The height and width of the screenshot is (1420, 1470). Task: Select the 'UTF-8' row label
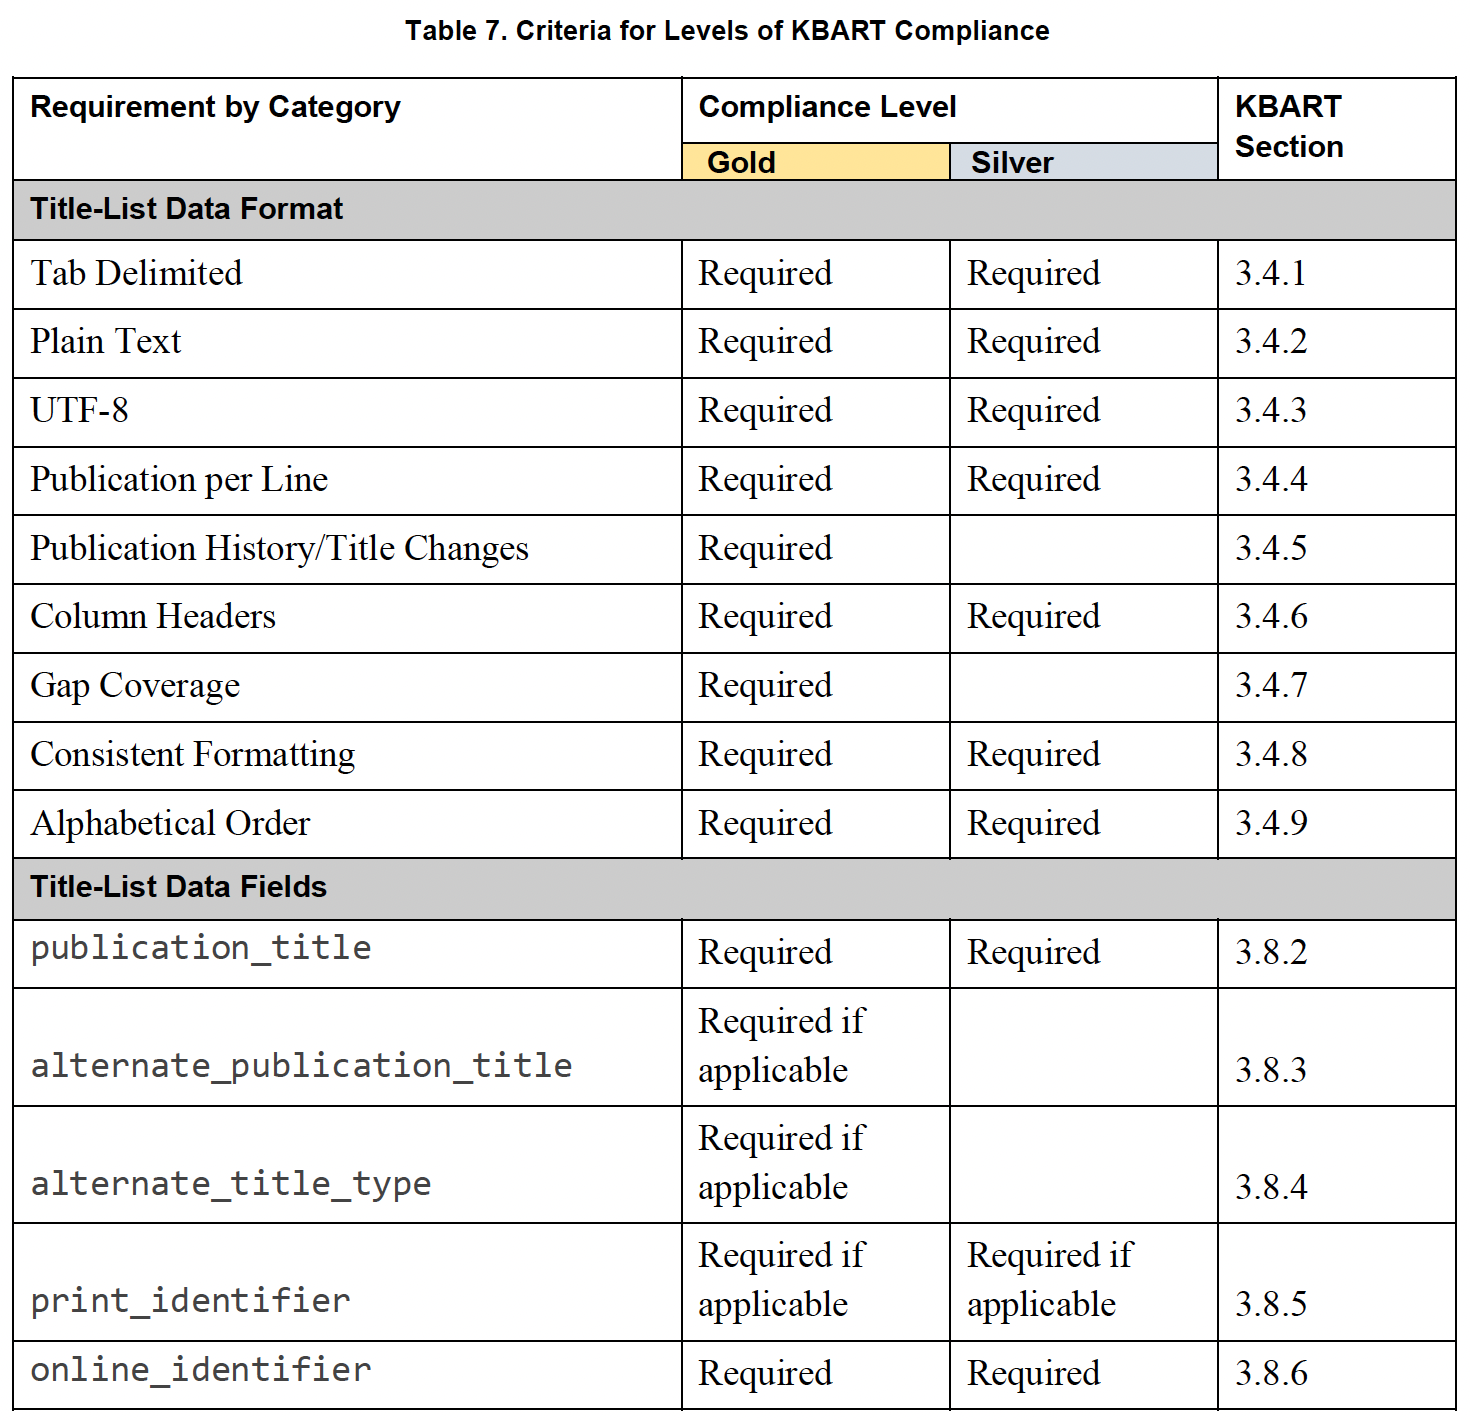pos(79,410)
